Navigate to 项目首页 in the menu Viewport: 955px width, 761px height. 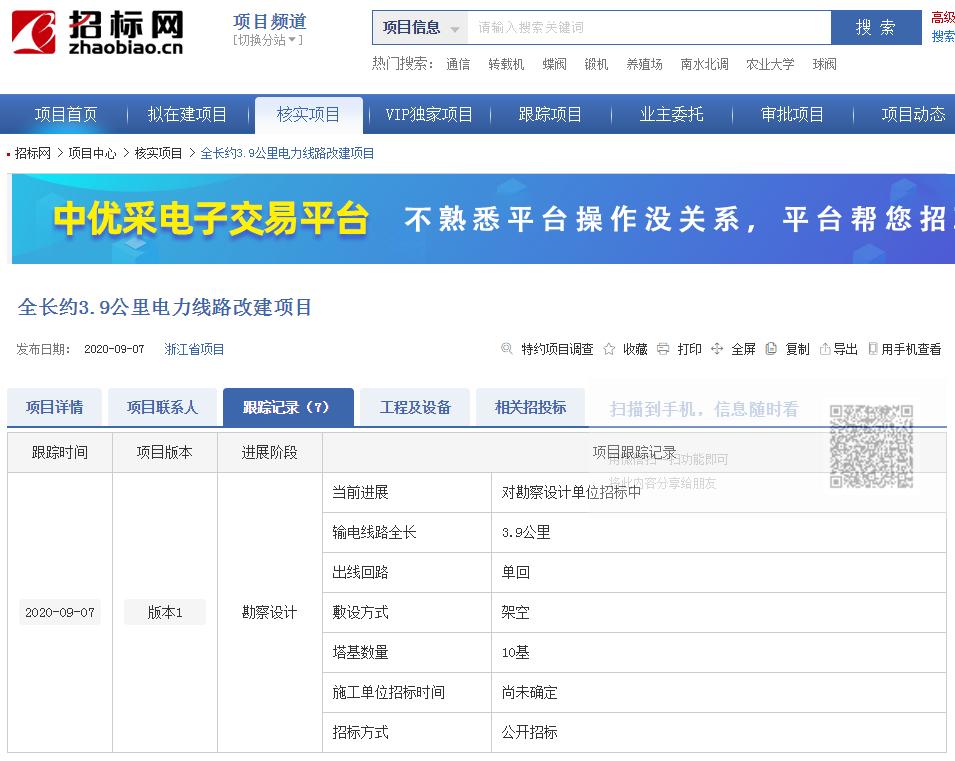click(x=65, y=114)
